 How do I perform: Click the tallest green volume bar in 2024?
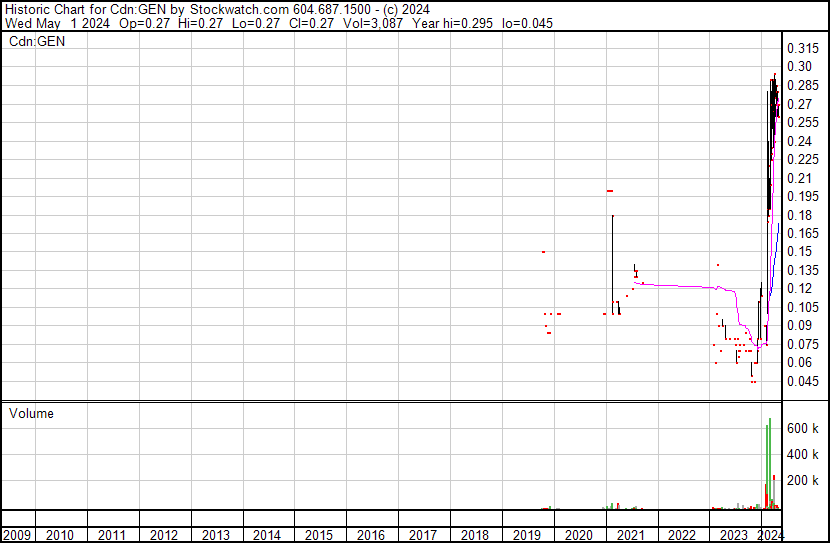[770, 464]
